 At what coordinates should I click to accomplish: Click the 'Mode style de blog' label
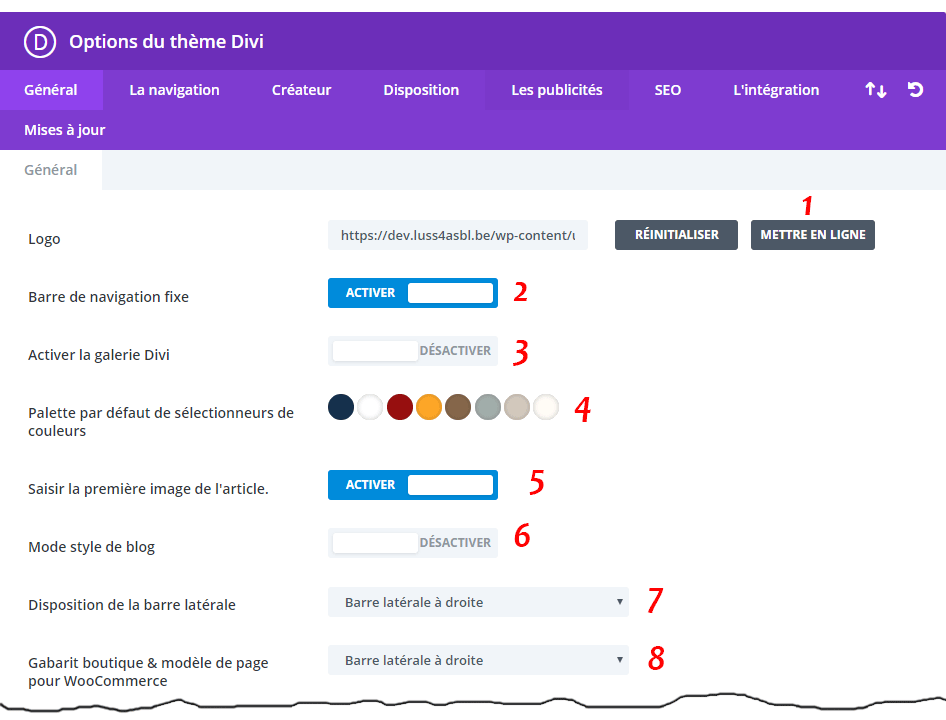[92, 547]
